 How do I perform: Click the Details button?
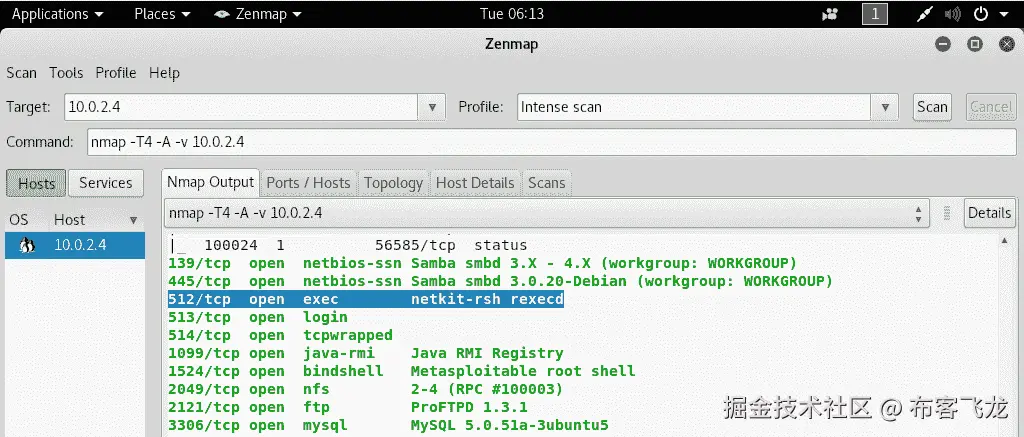(989, 213)
